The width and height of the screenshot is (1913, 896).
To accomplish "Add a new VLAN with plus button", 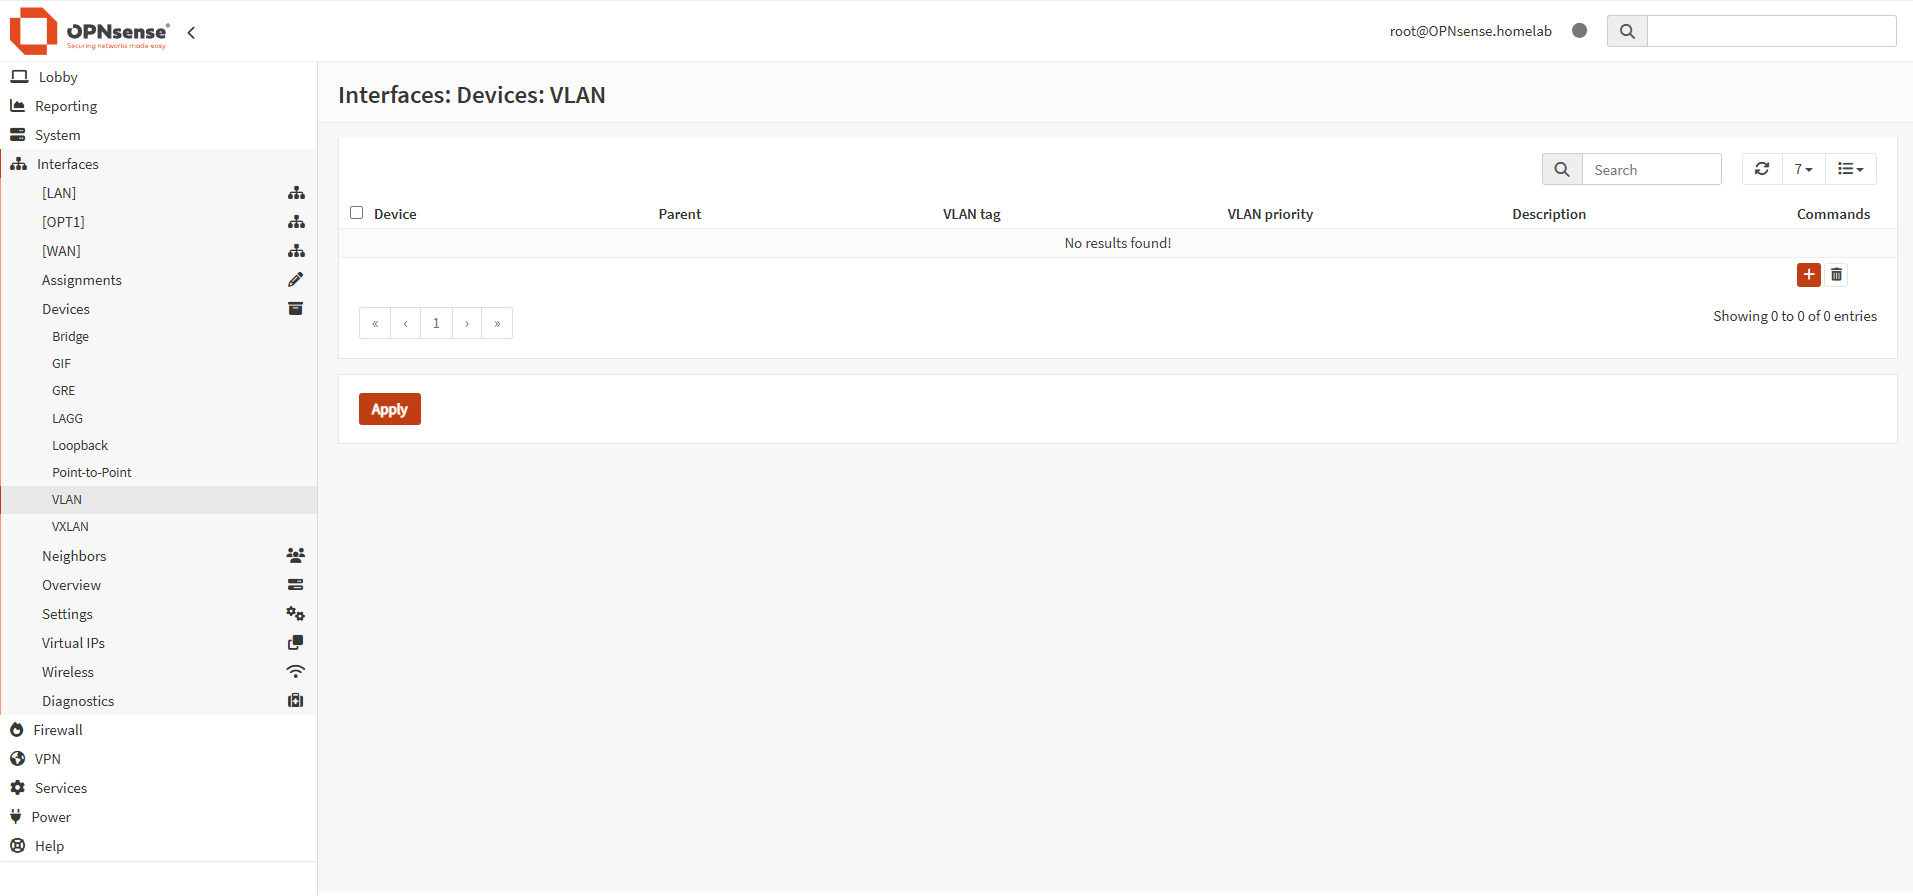I will click(x=1808, y=275).
